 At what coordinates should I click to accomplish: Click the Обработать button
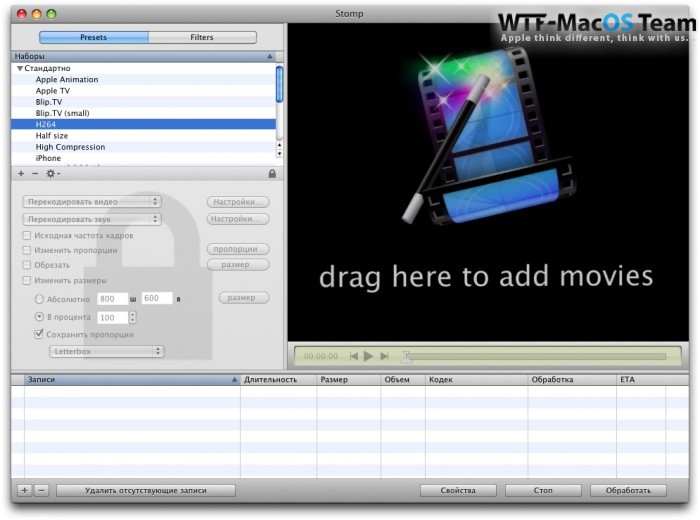[628, 491]
